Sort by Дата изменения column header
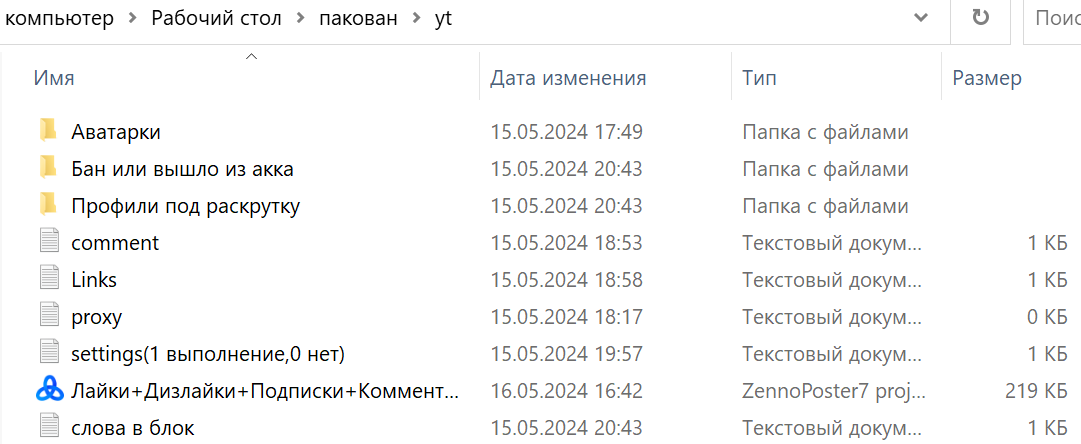The width and height of the screenshot is (1081, 444). click(568, 78)
